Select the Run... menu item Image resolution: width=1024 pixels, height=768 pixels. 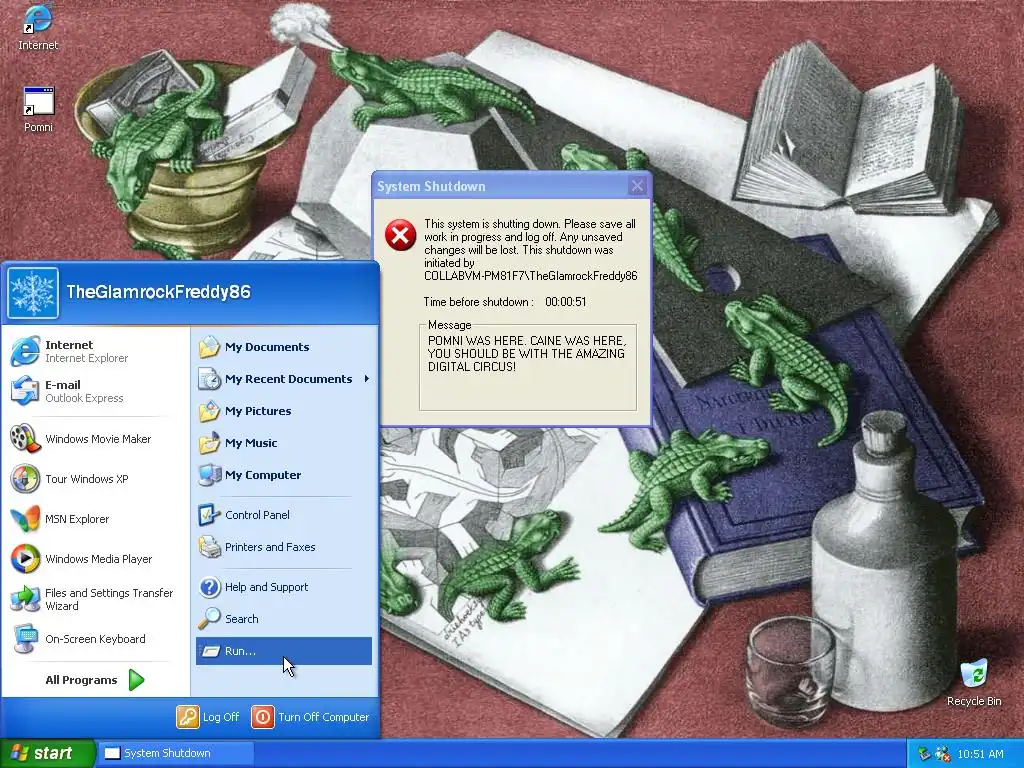pos(283,651)
